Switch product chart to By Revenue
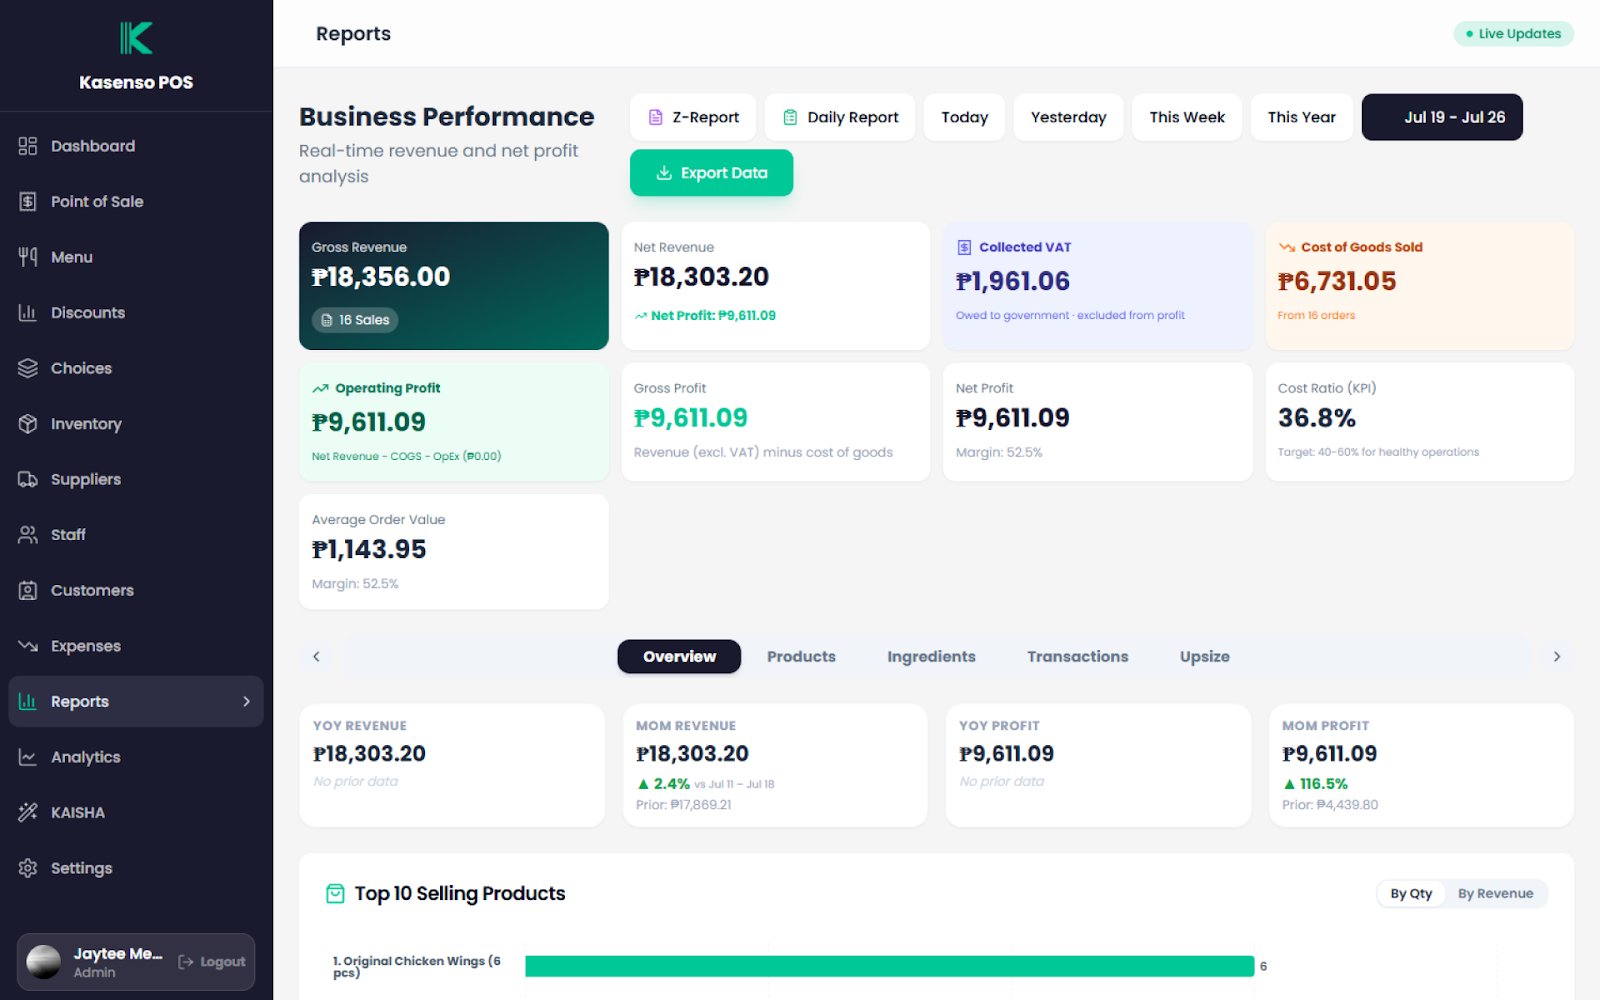Screen dimensions: 1600x1000 coord(1495,894)
